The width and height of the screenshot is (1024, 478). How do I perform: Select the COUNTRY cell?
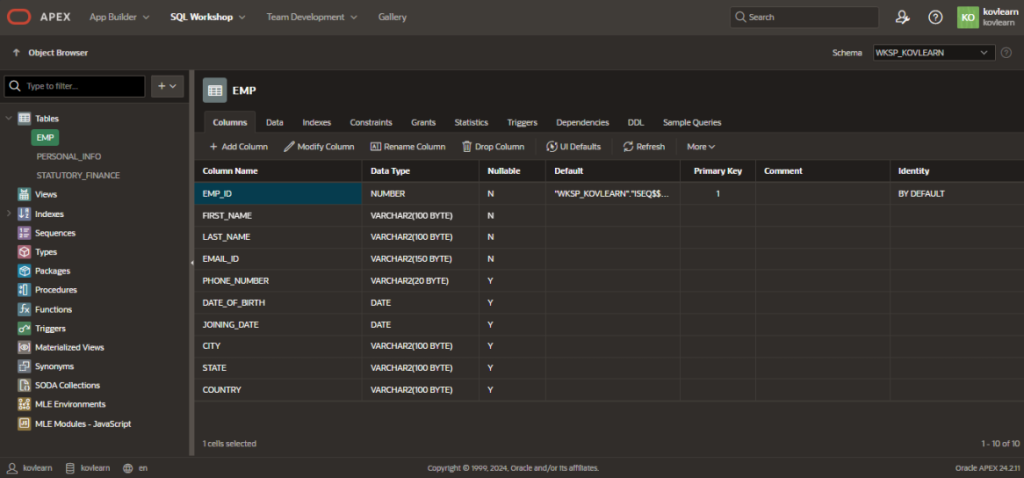(278, 390)
